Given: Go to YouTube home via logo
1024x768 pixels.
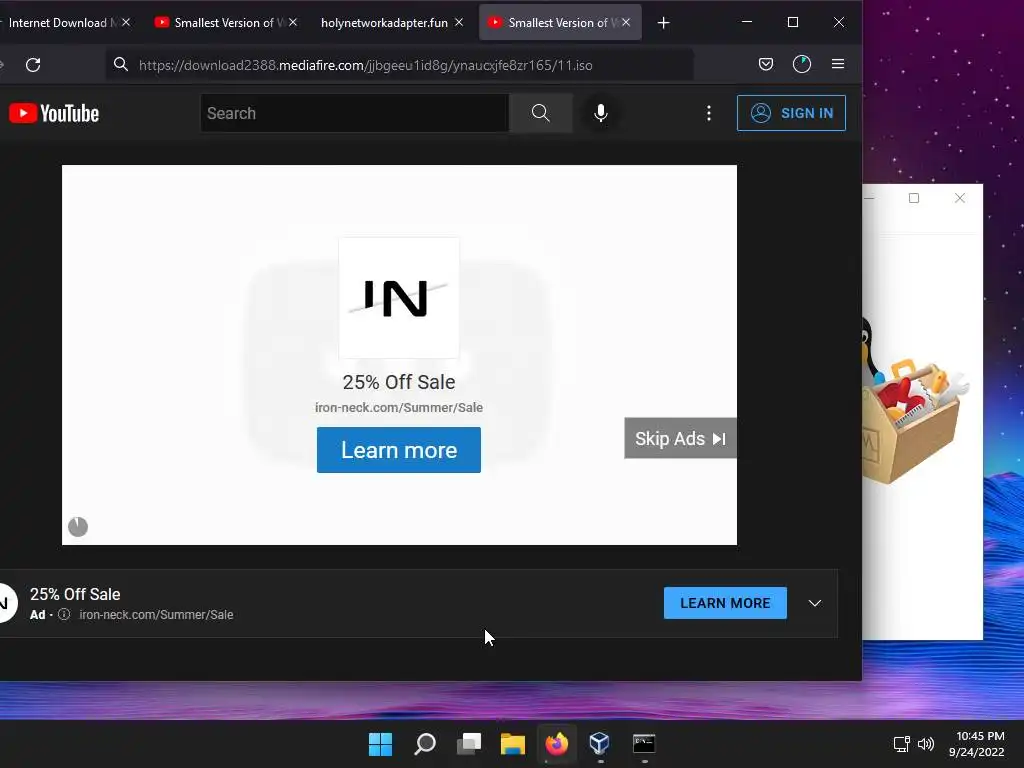Looking at the screenshot, I should [54, 114].
